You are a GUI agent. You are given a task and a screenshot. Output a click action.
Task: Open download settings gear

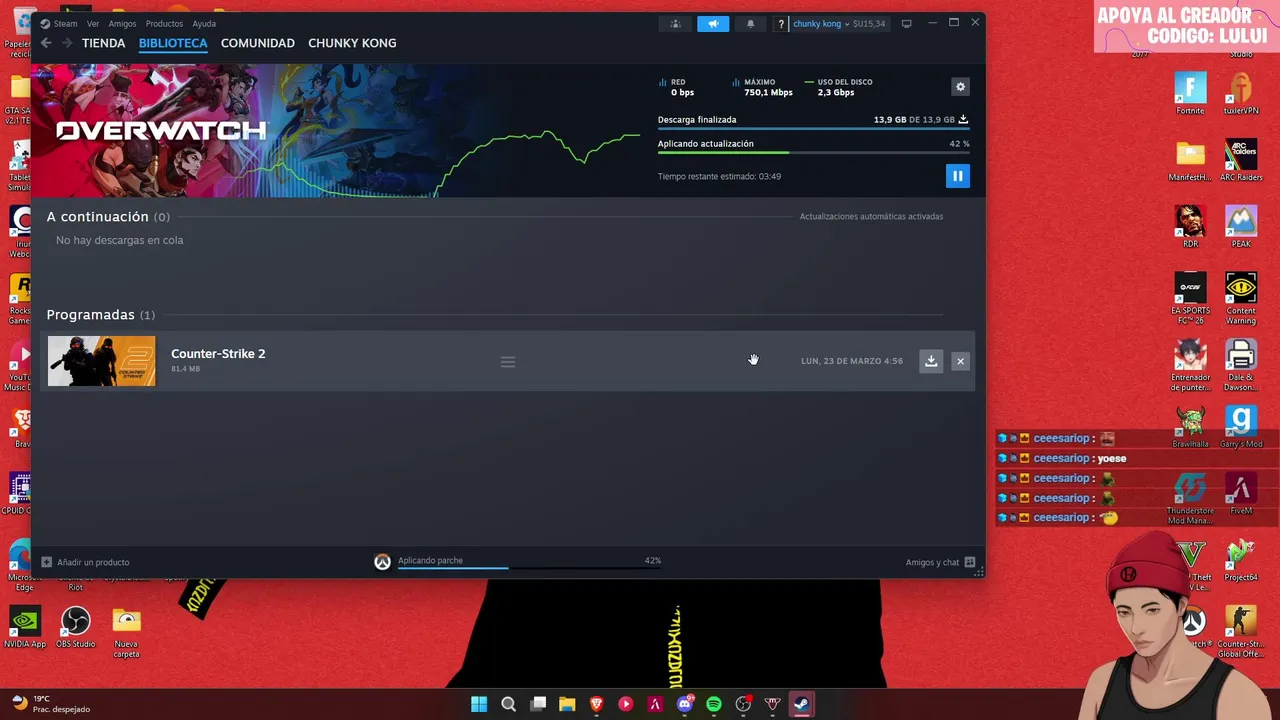(960, 87)
